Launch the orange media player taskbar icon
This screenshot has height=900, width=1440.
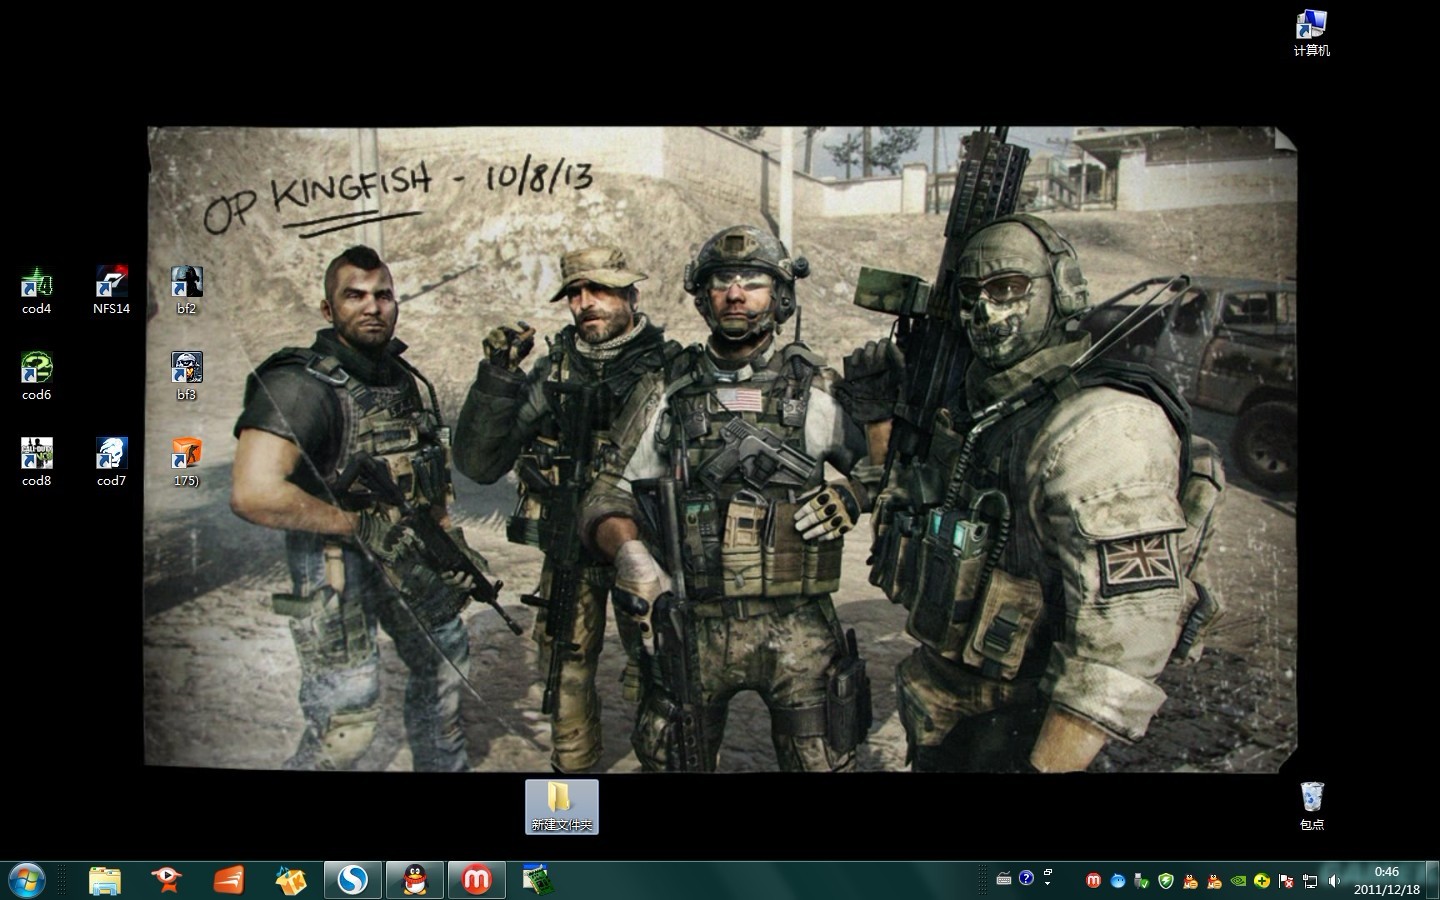point(166,880)
